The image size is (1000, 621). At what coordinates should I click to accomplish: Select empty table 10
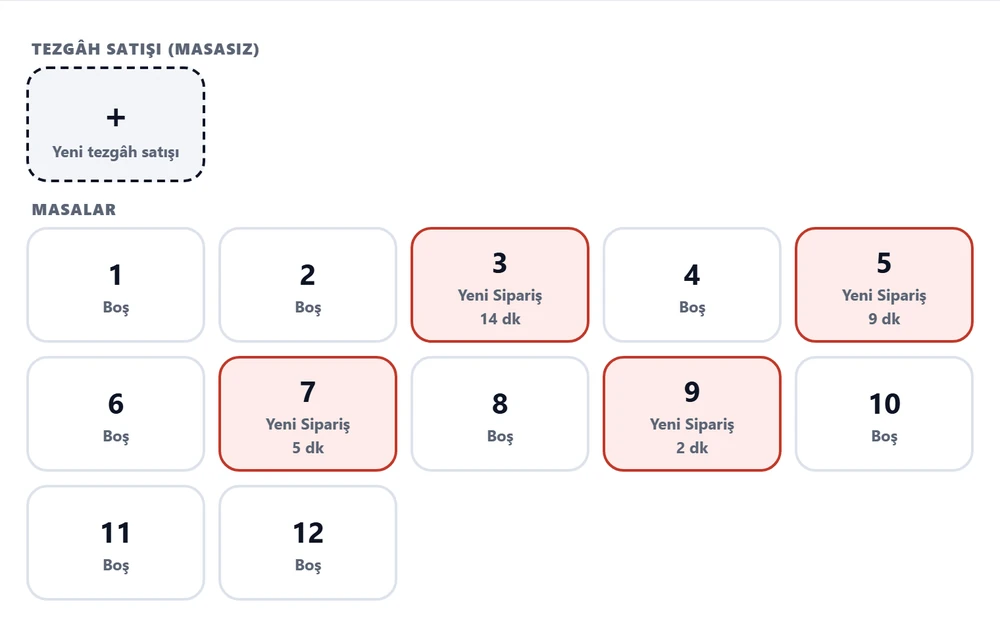884,414
